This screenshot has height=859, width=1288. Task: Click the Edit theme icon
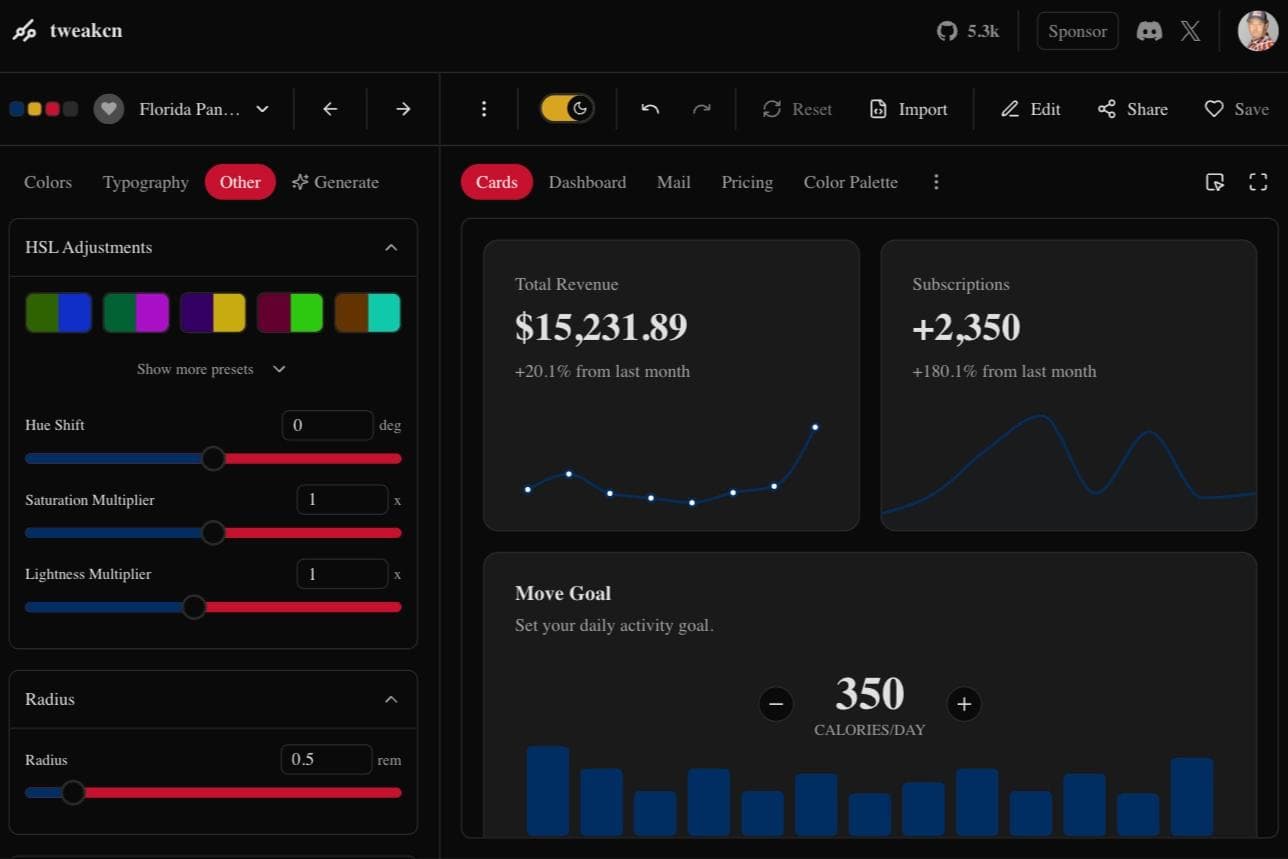(x=1029, y=109)
